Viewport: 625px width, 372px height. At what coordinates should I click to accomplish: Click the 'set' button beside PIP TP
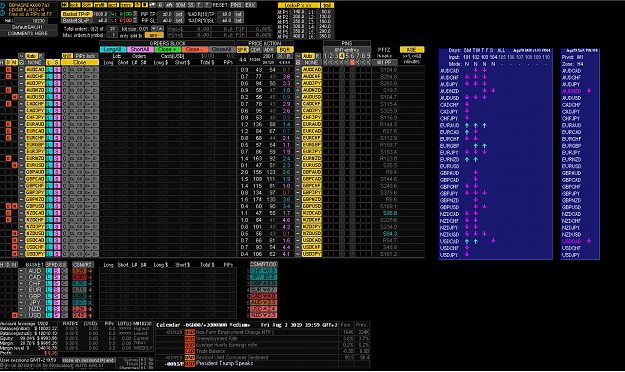[x=179, y=14]
